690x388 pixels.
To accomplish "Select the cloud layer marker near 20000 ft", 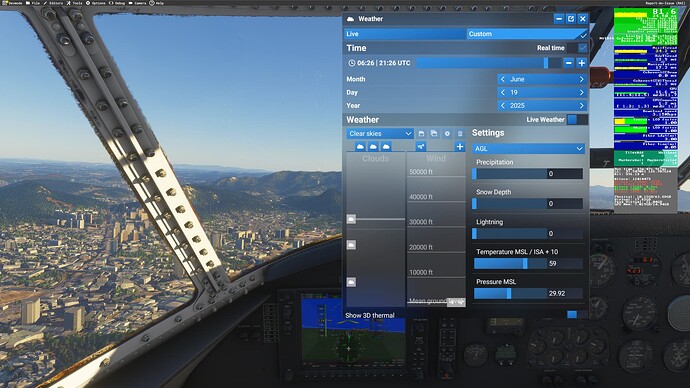I will tap(351, 245).
